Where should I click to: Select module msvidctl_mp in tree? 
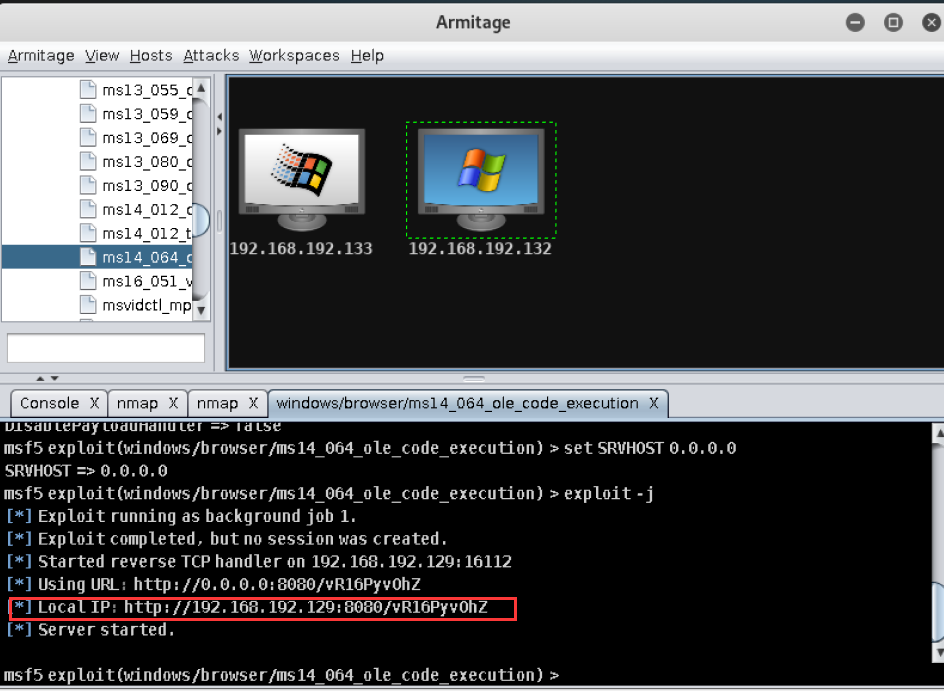(x=147, y=305)
